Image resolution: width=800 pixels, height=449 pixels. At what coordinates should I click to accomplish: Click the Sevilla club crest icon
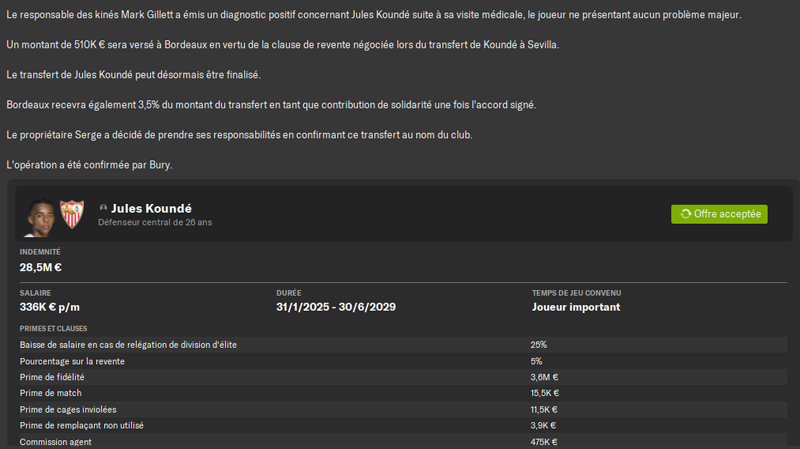[72, 214]
